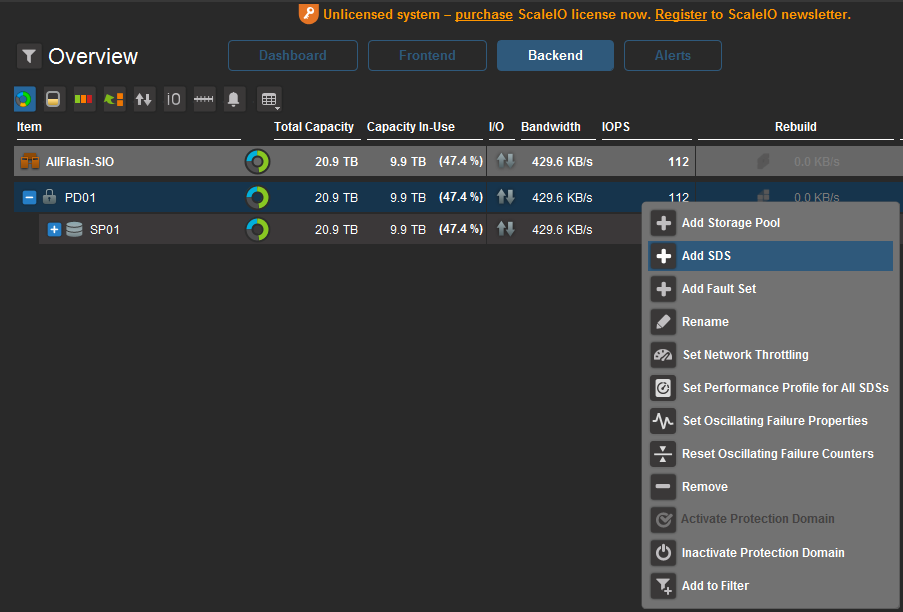Click the Total Capacity column header

tap(314, 127)
